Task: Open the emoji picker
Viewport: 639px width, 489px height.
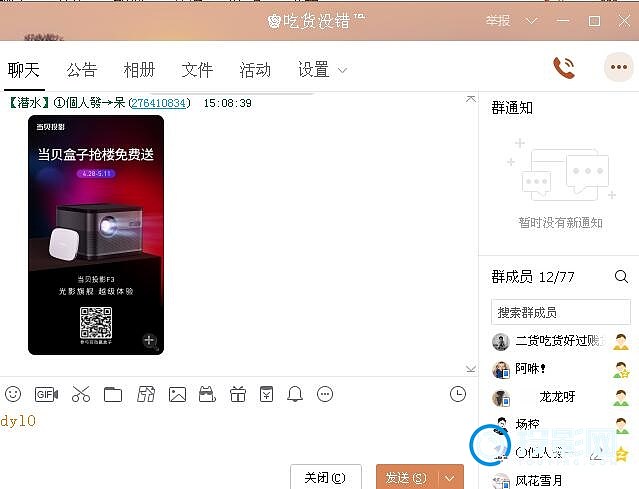Action: coord(13,394)
